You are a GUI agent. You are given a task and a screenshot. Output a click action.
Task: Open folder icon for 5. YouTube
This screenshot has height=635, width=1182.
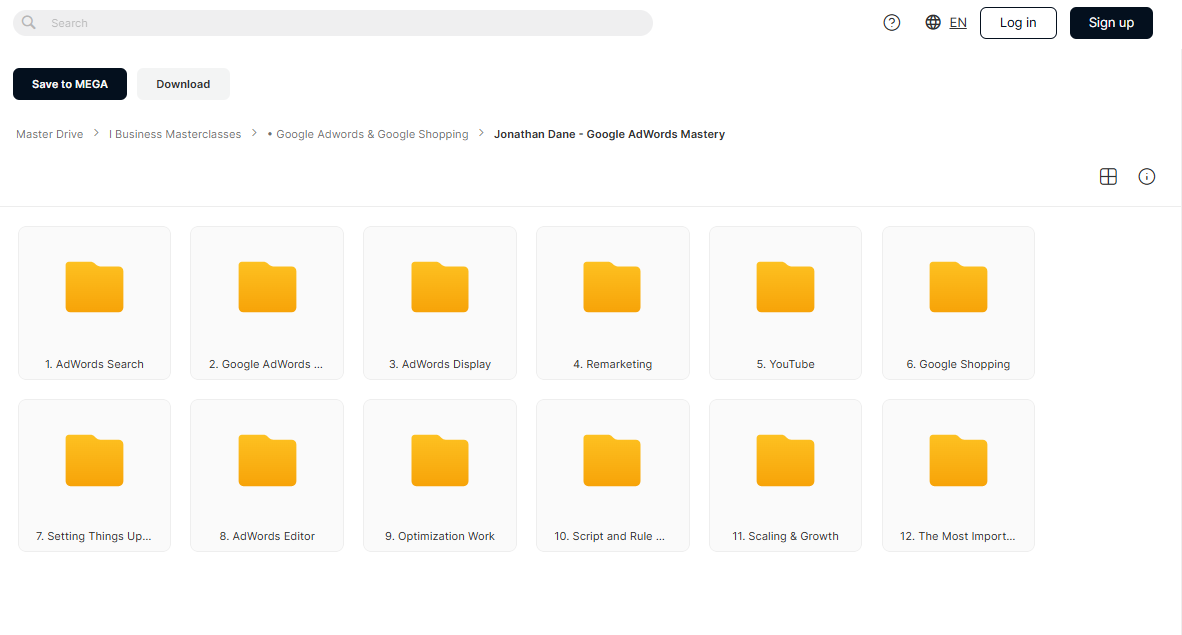pos(785,287)
